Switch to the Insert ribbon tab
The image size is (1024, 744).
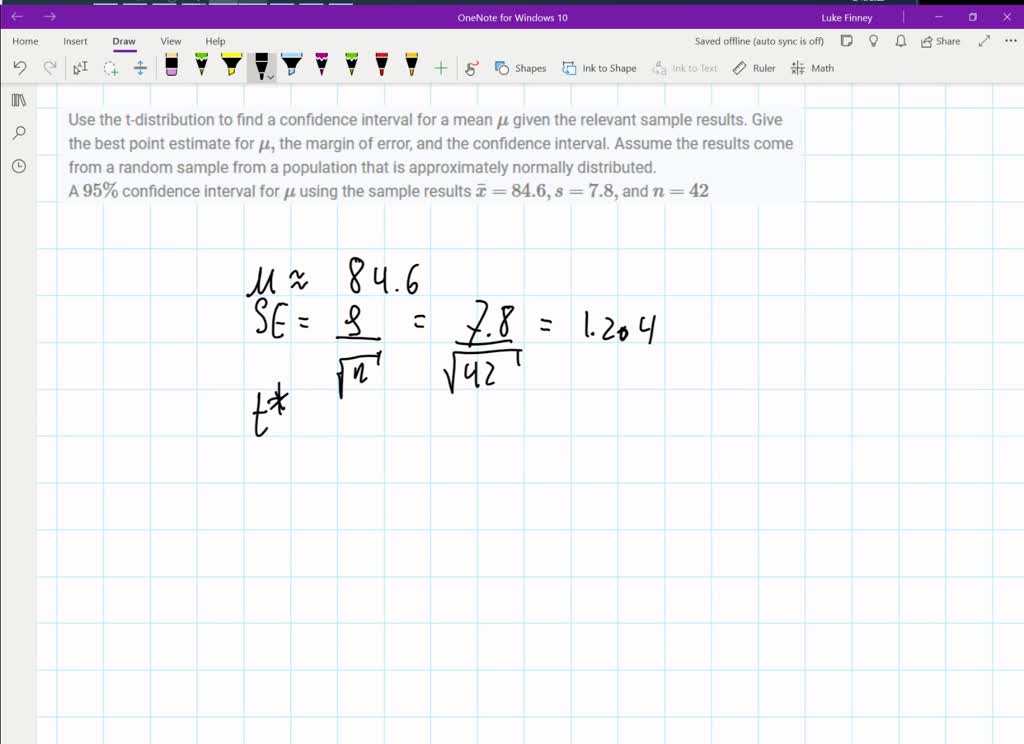pyautogui.click(x=75, y=41)
